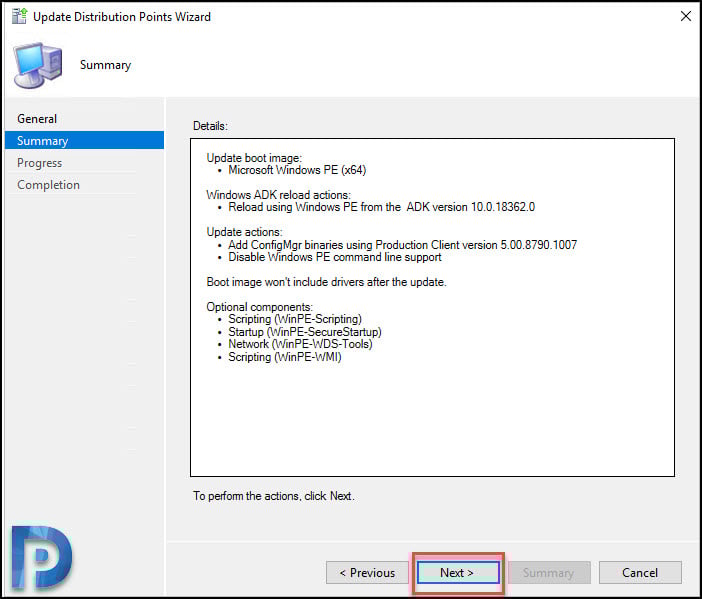Go back with the Previous button
The height and width of the screenshot is (599, 702).
[367, 573]
